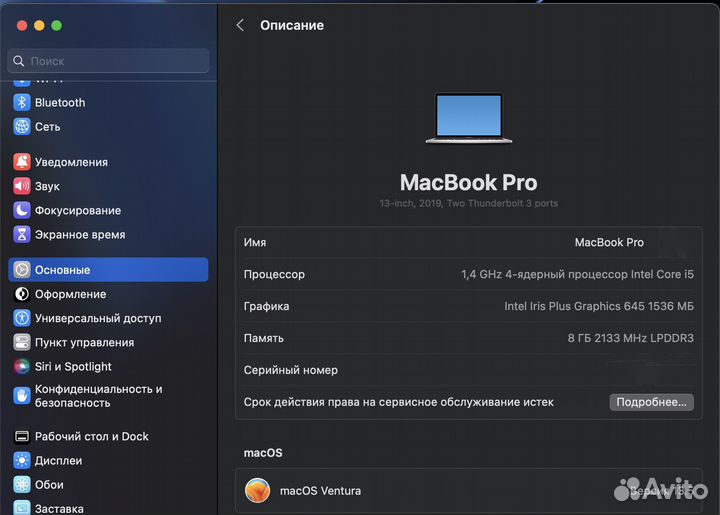
Task: Click the green zoom window button
Action: pos(56,26)
